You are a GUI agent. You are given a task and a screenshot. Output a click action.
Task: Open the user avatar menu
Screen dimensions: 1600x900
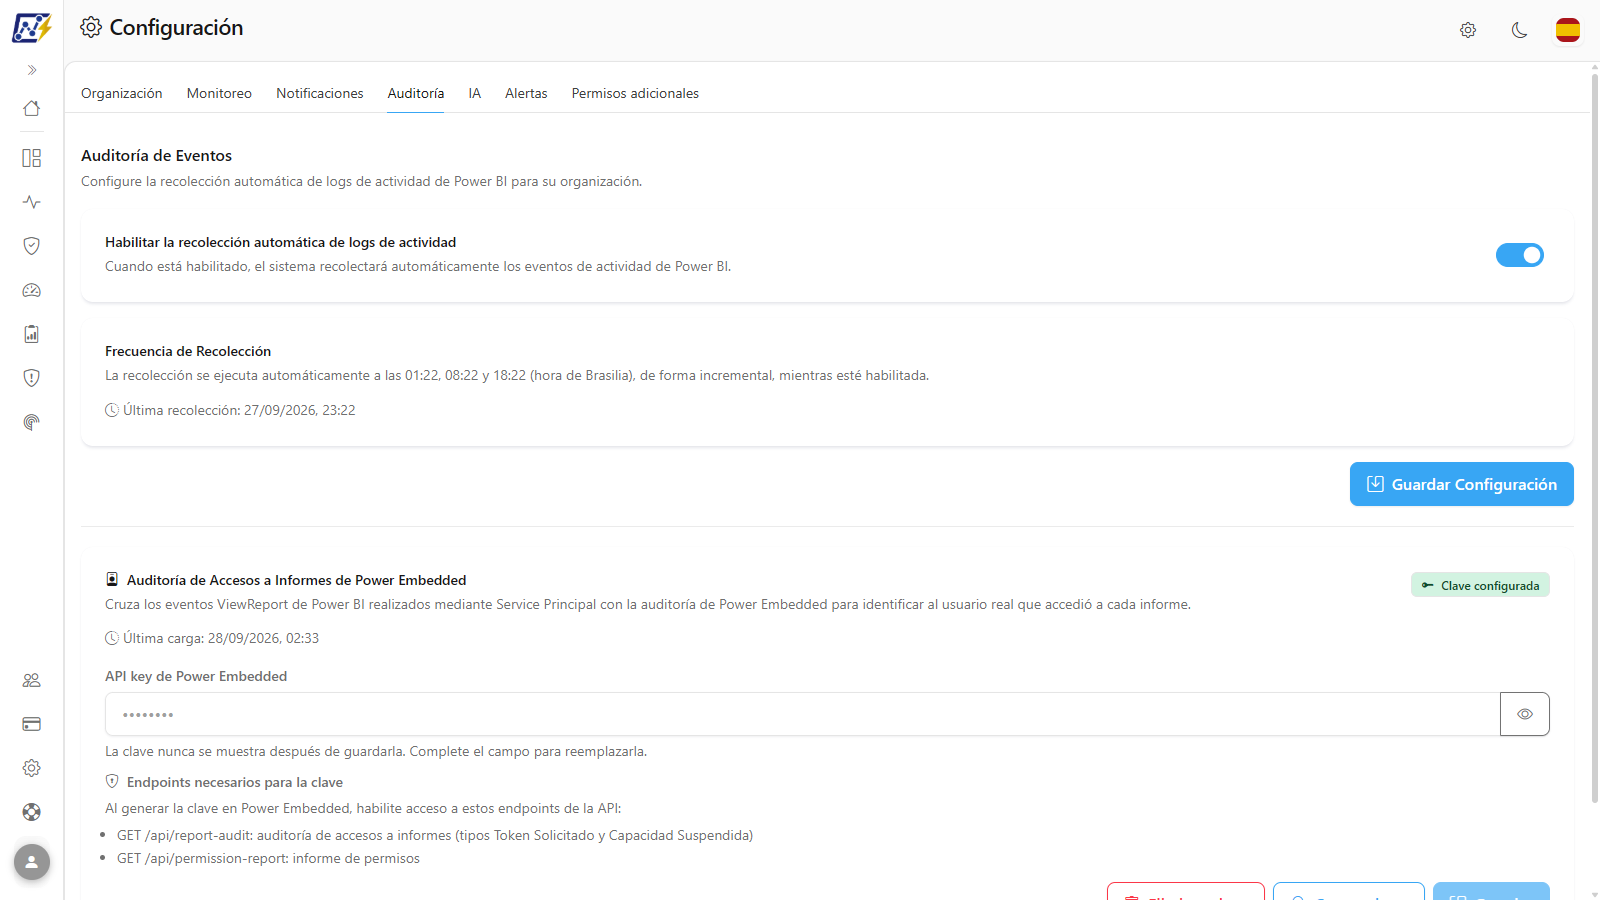[32, 862]
